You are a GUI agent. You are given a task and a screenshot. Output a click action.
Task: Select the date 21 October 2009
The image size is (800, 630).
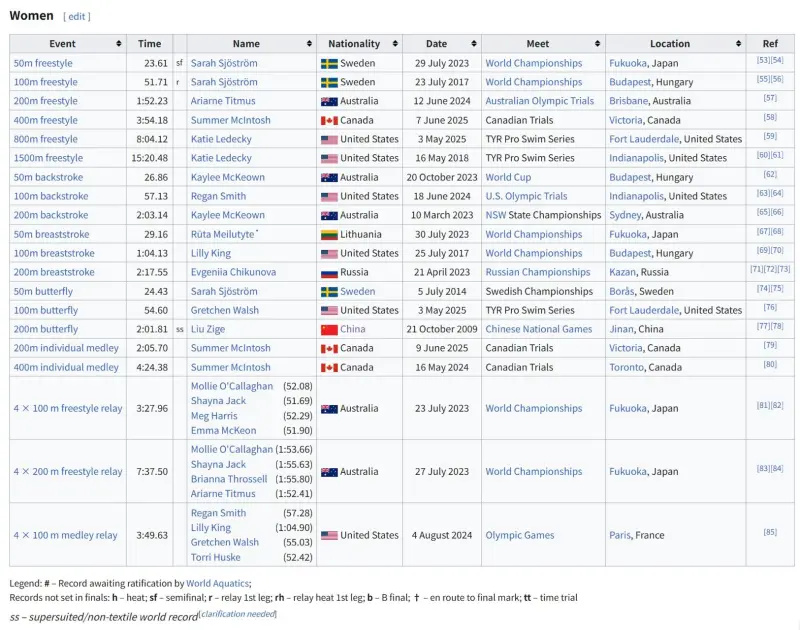coord(442,330)
